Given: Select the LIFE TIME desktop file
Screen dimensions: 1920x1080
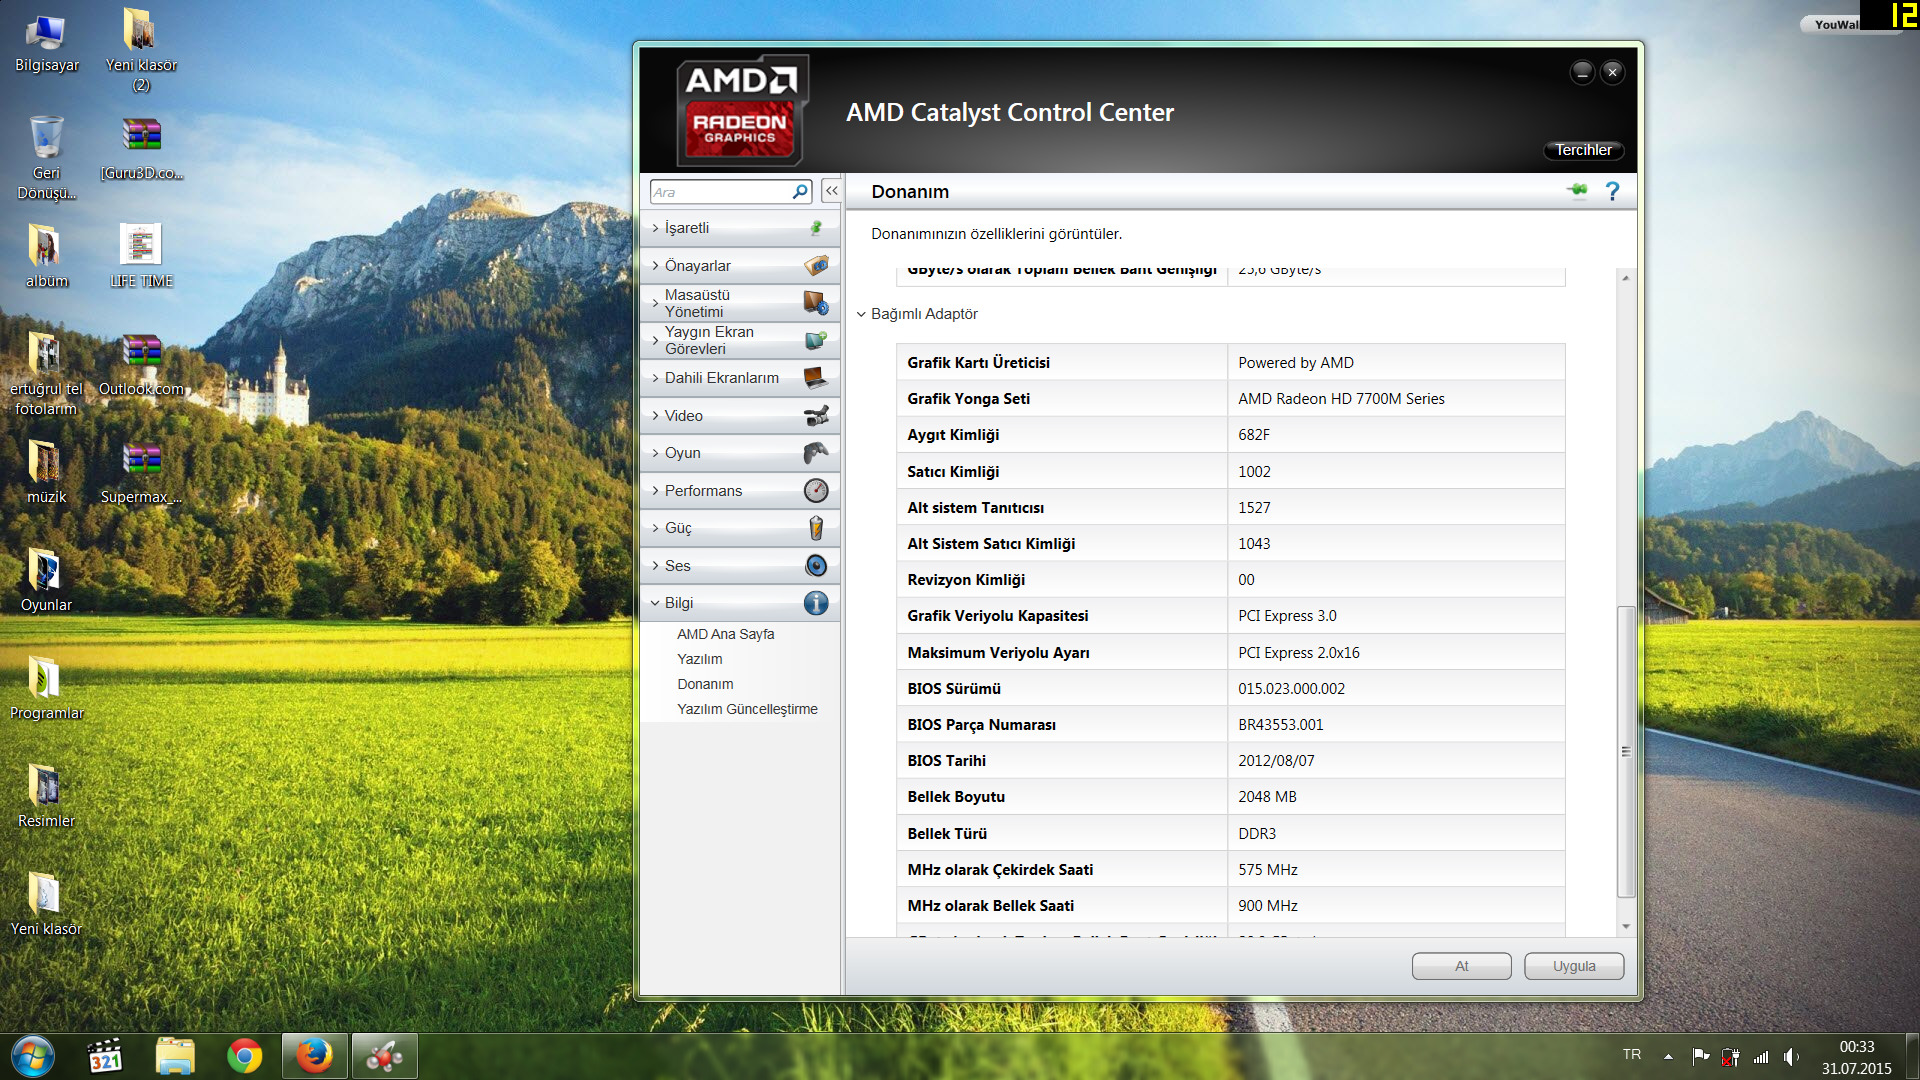Looking at the screenshot, I should click(141, 255).
